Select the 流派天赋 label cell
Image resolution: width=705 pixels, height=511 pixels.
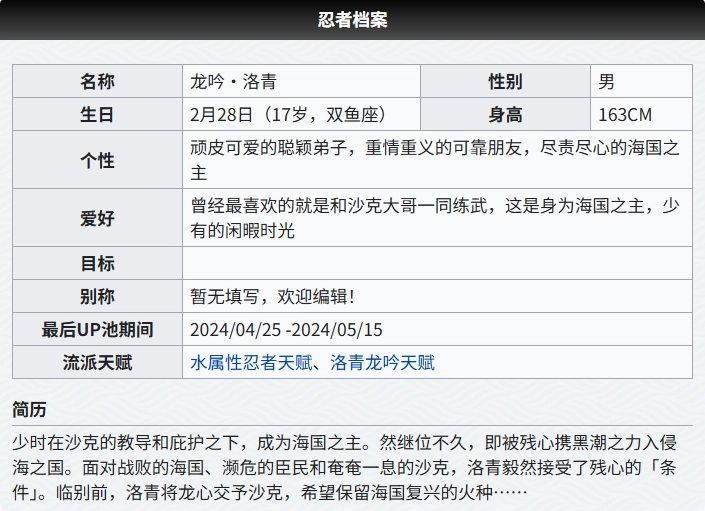(x=97, y=363)
